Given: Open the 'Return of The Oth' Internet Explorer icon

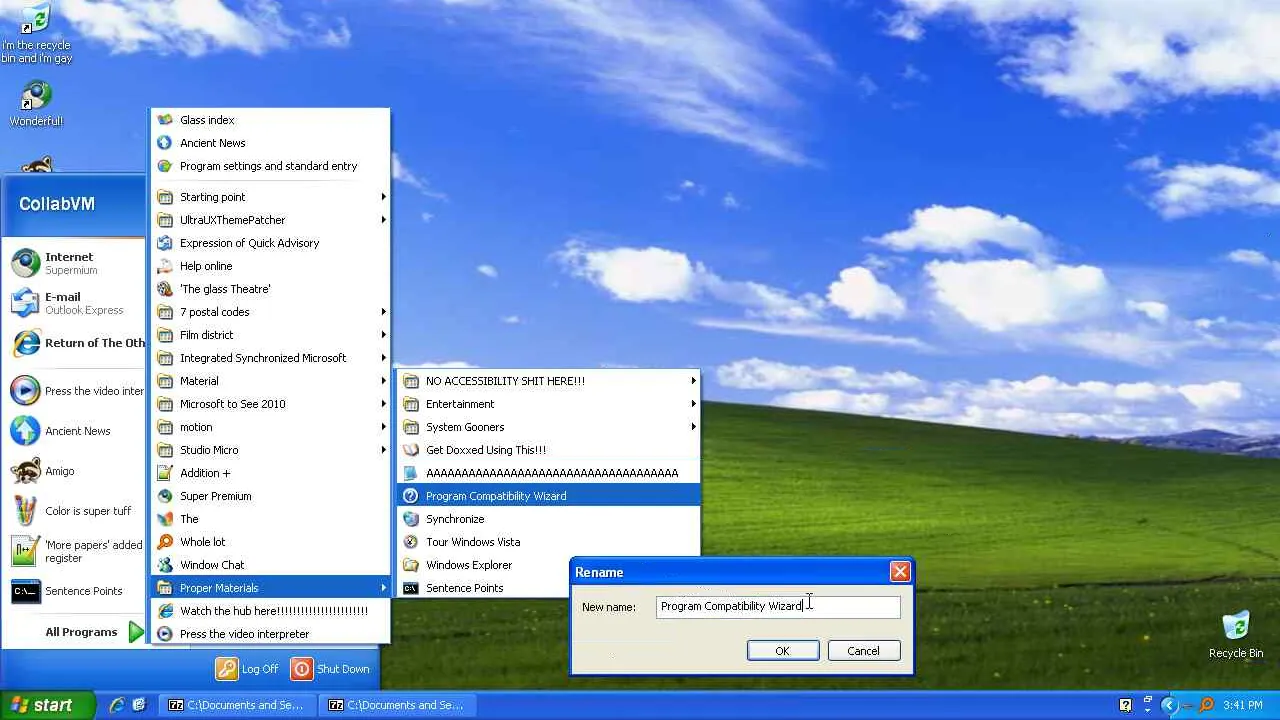Looking at the screenshot, I should click(x=25, y=343).
